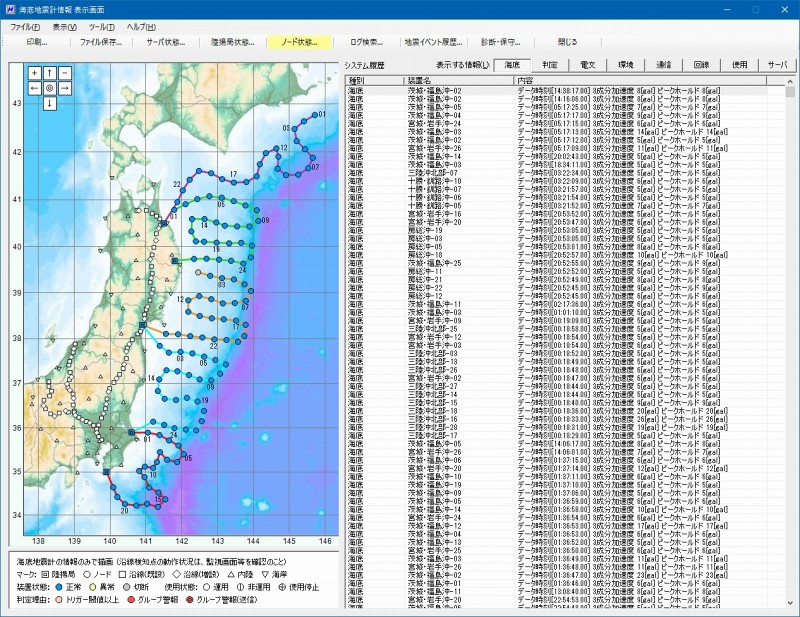Switch to the 回線 info tab
The width and height of the screenshot is (800, 617).
702,65
